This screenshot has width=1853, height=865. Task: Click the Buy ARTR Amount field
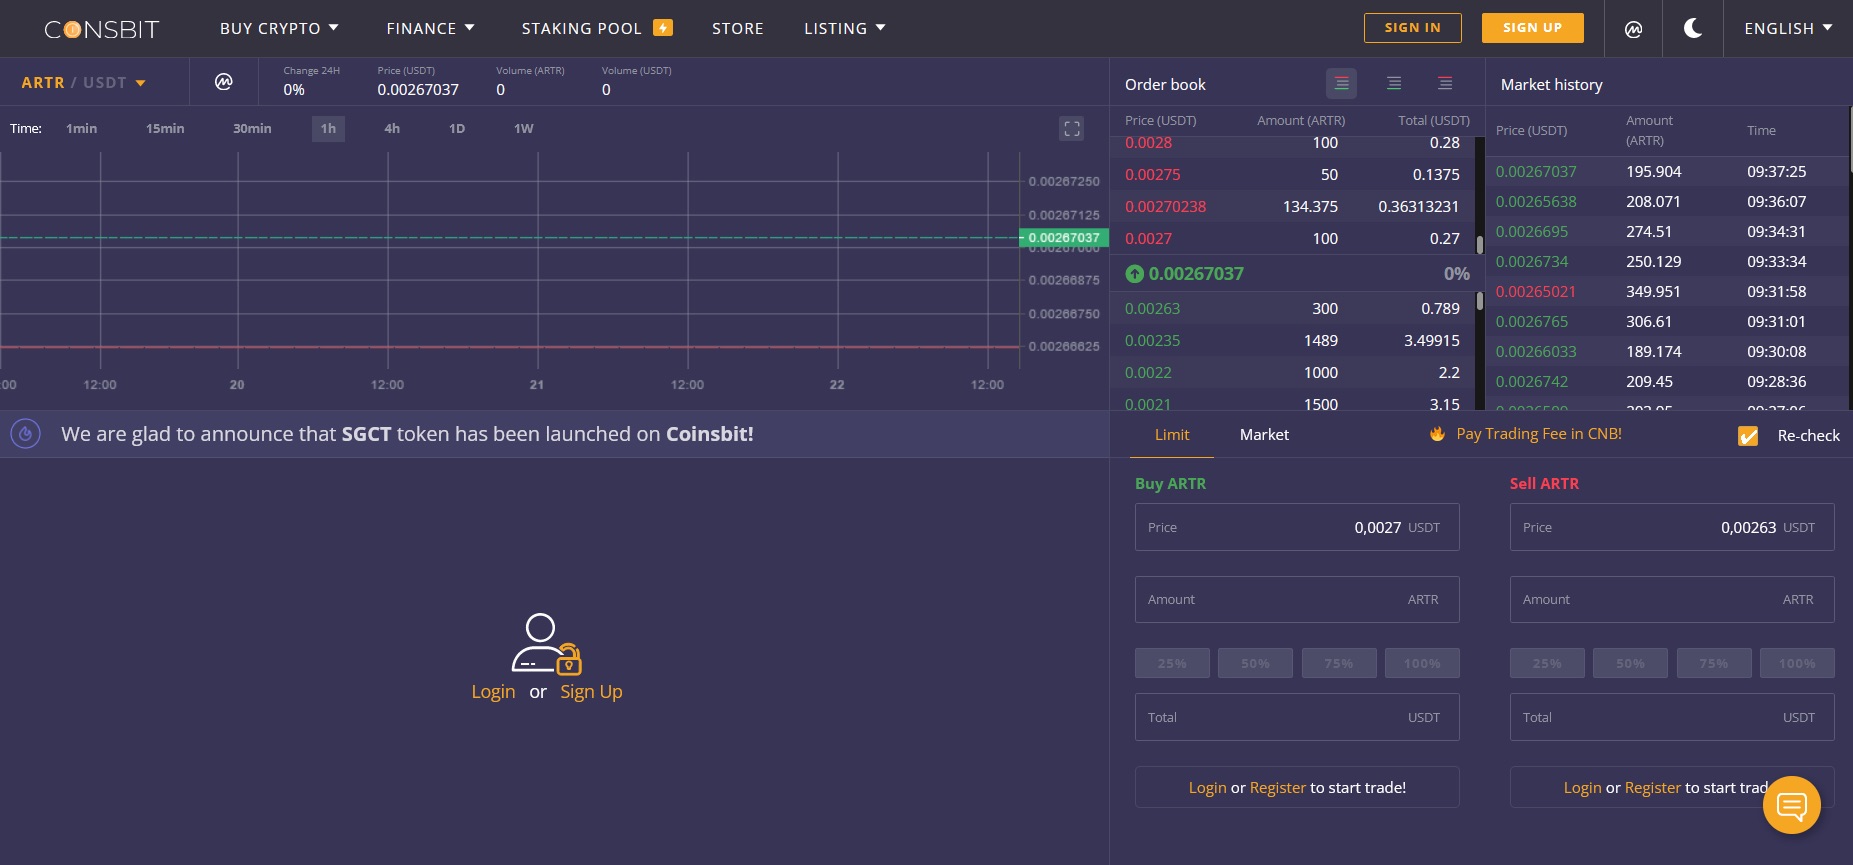pyautogui.click(x=1297, y=599)
